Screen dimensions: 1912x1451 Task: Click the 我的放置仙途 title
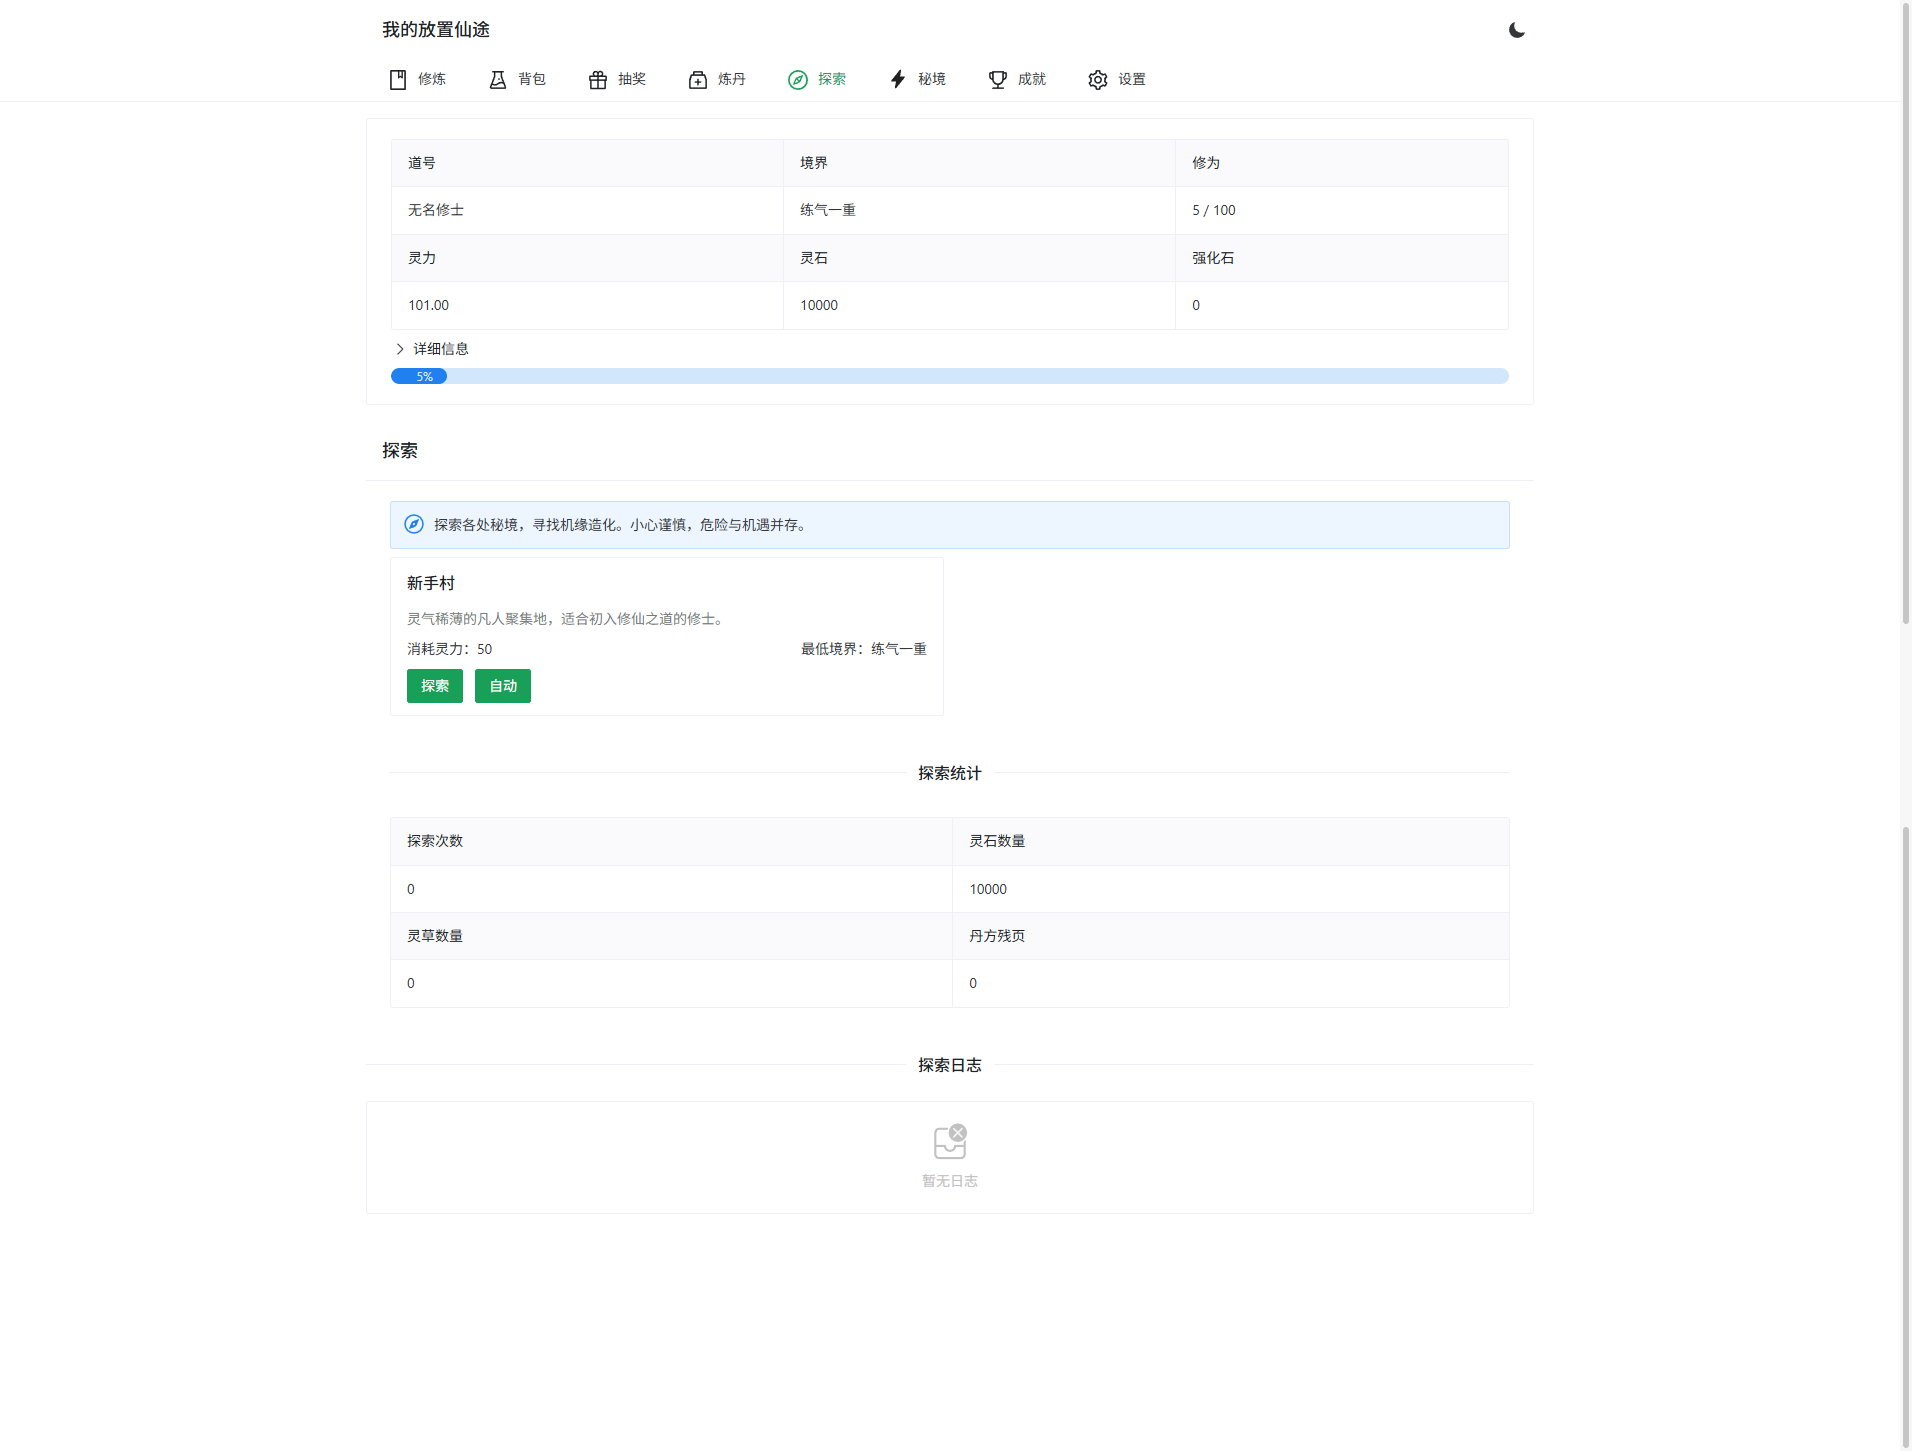point(436,29)
